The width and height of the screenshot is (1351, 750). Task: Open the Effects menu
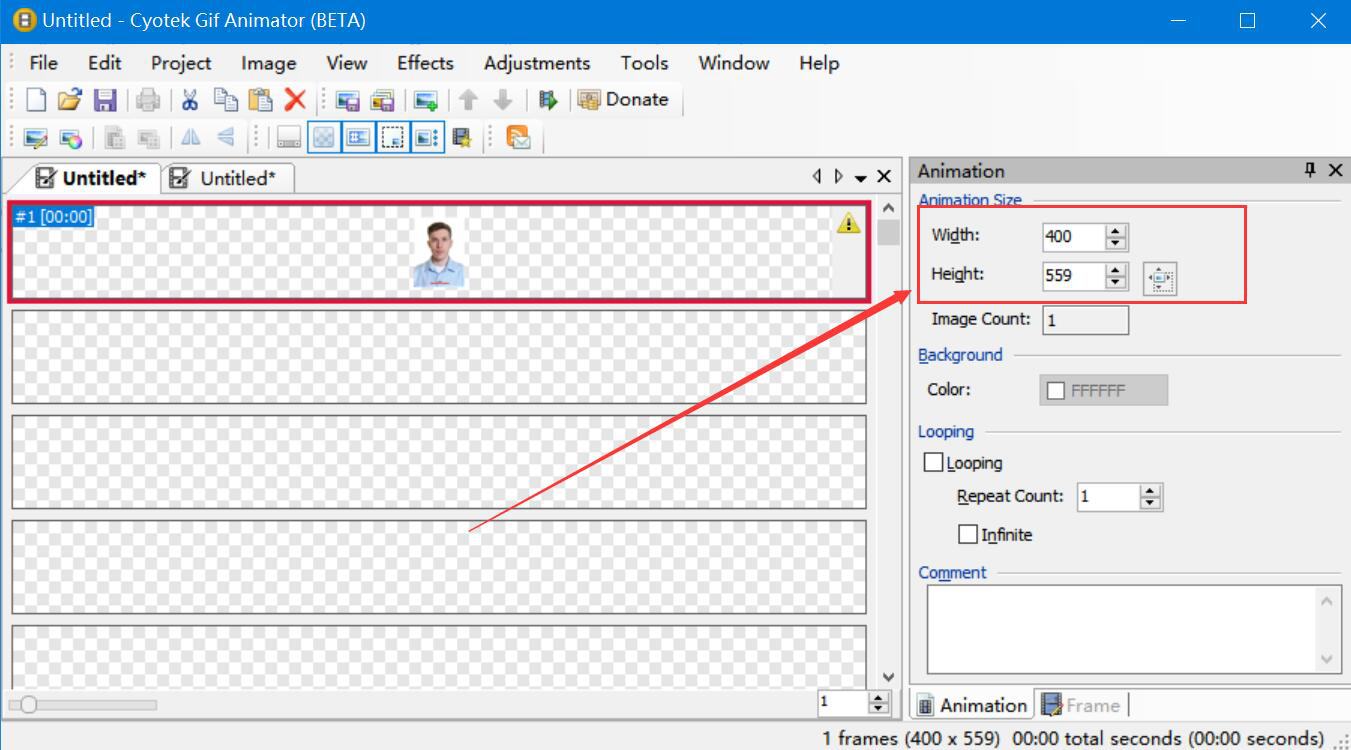coord(425,63)
